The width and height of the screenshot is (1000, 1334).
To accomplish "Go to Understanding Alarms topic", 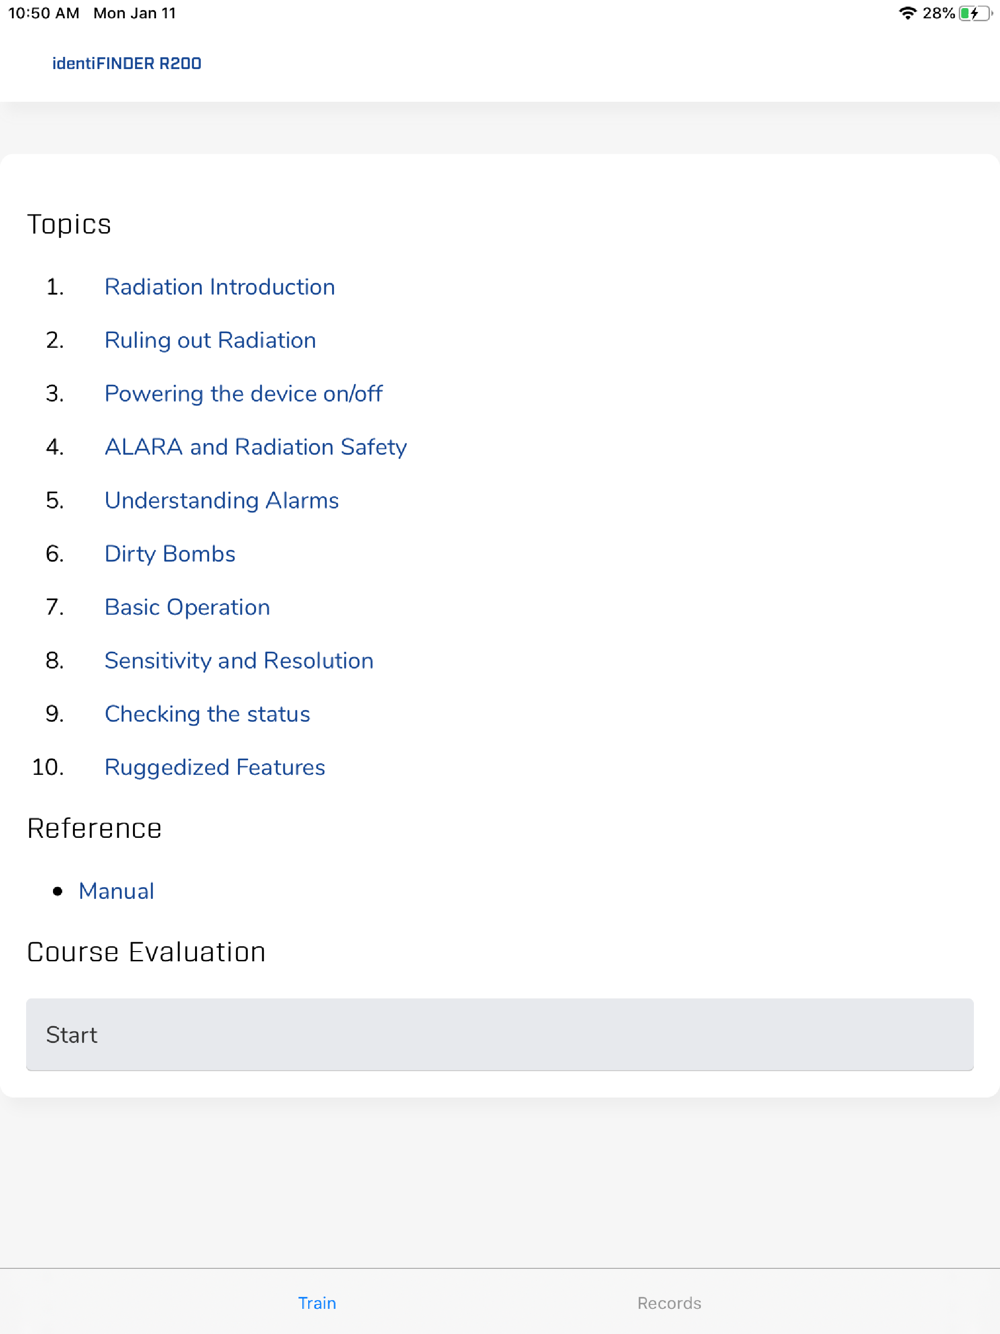I will point(221,501).
